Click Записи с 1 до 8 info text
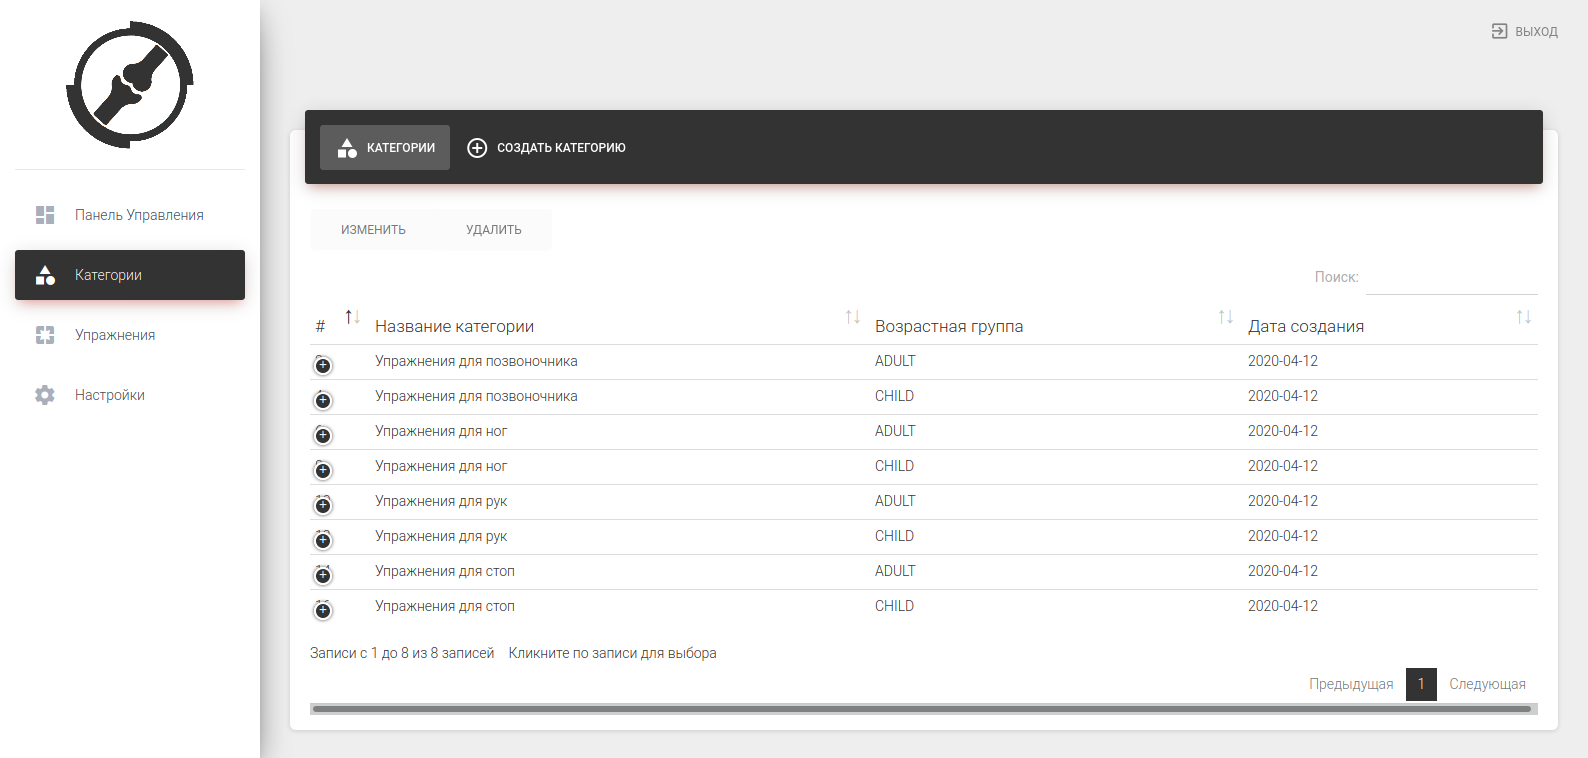Viewport: 1588px width, 758px height. coord(402,653)
